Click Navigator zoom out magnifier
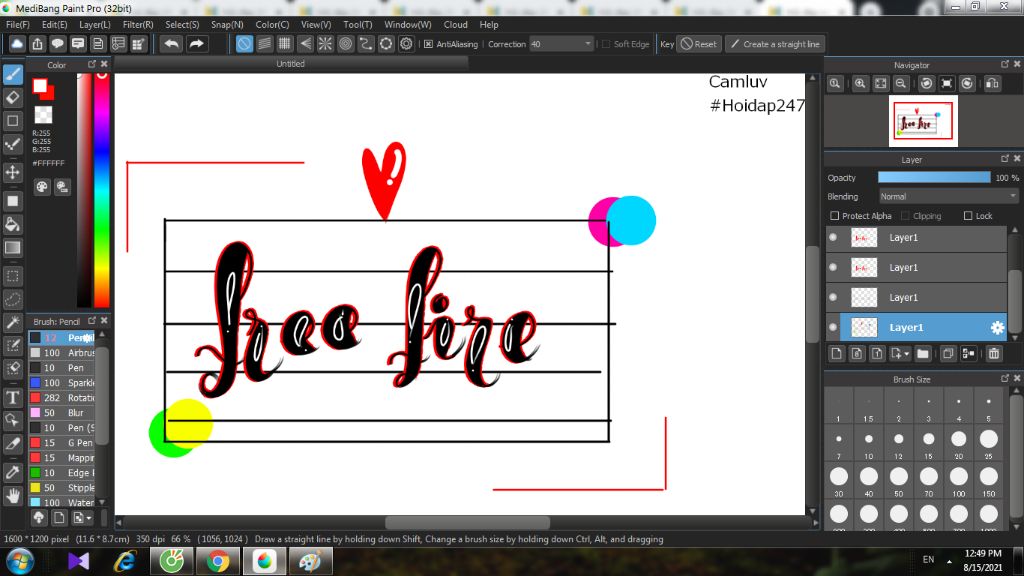1024x576 pixels. point(901,84)
